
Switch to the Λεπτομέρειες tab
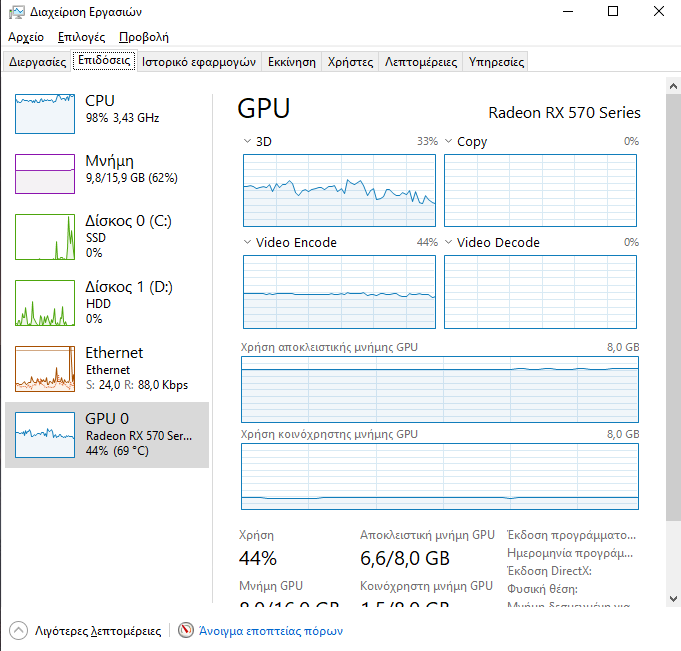tap(421, 62)
